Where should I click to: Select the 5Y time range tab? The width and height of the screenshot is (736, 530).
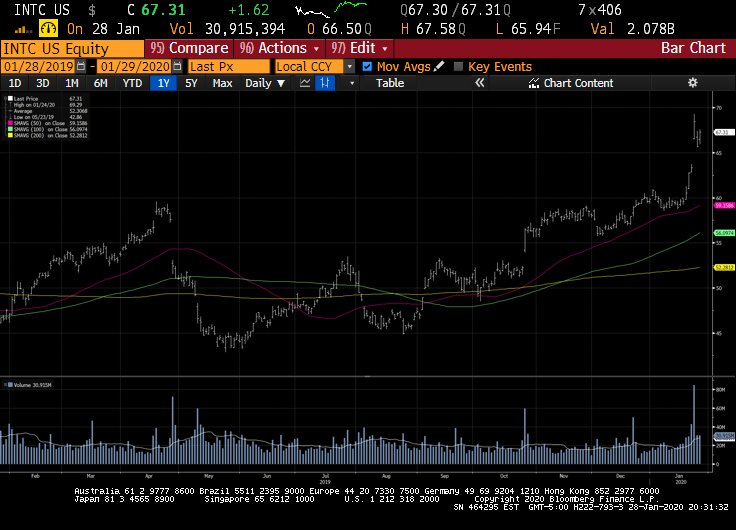191,83
